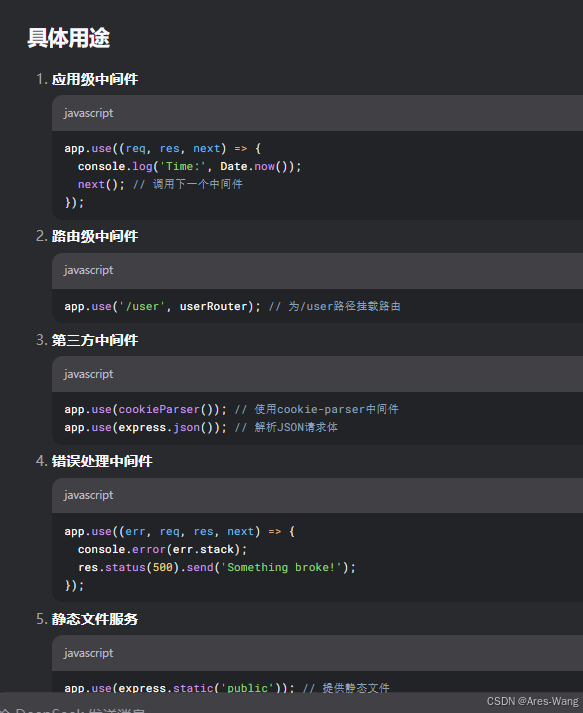Select the line app.use((err, req, res, next) => {
The height and width of the screenshot is (713, 583).
point(180,532)
